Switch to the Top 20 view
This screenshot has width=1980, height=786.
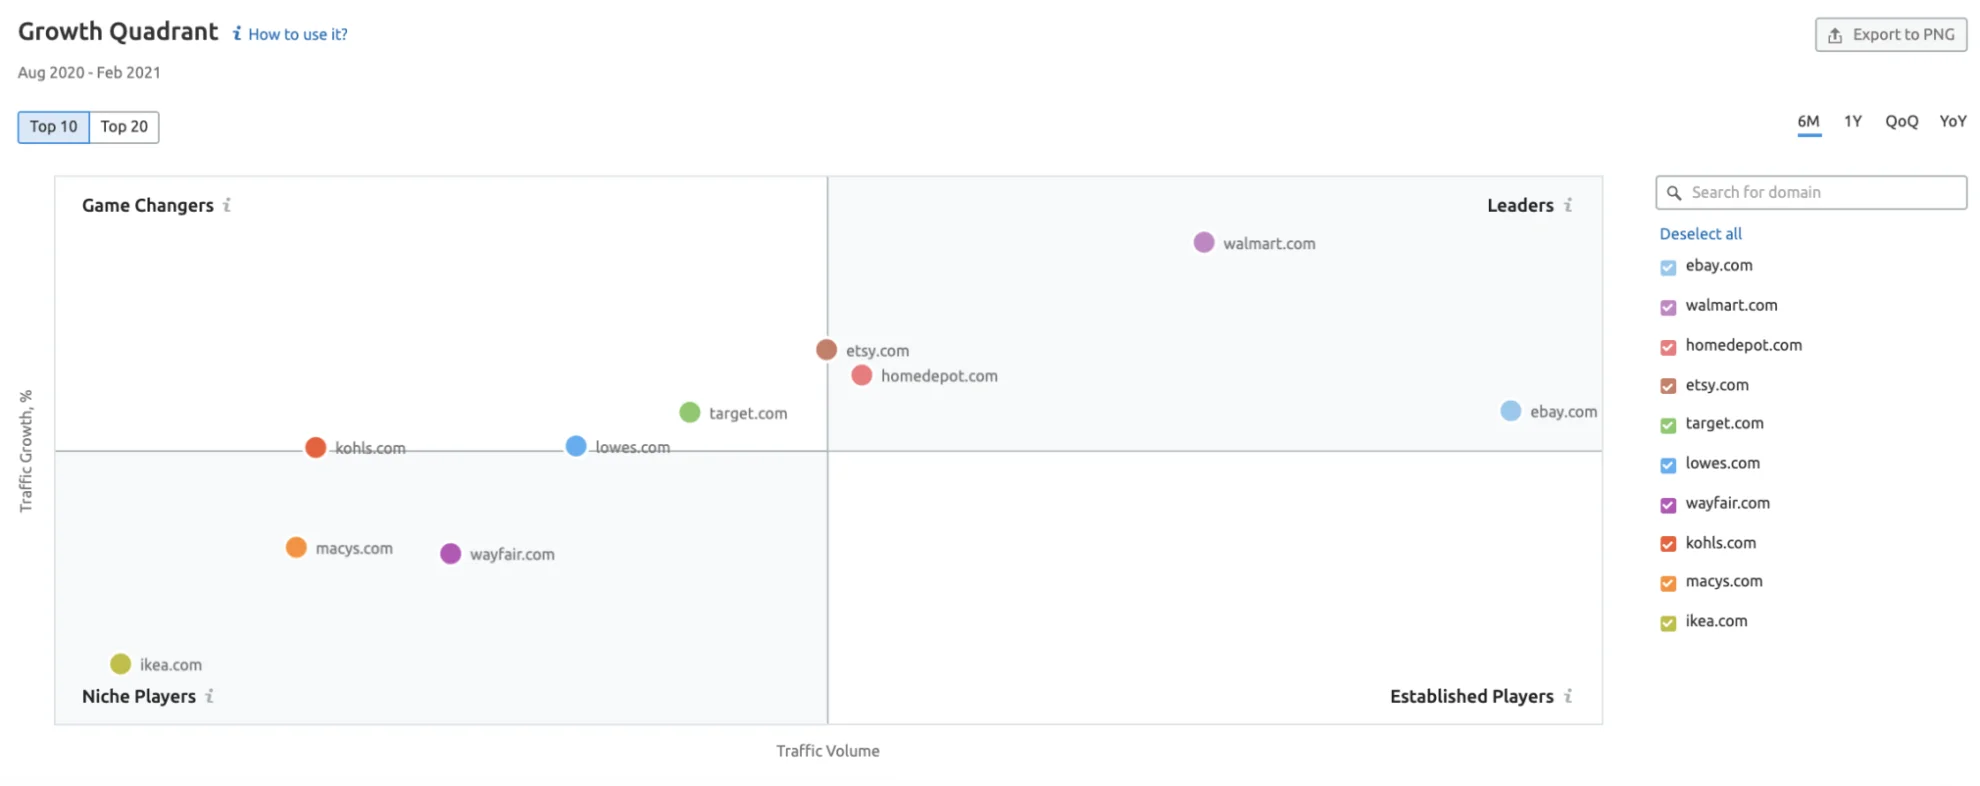tap(124, 127)
